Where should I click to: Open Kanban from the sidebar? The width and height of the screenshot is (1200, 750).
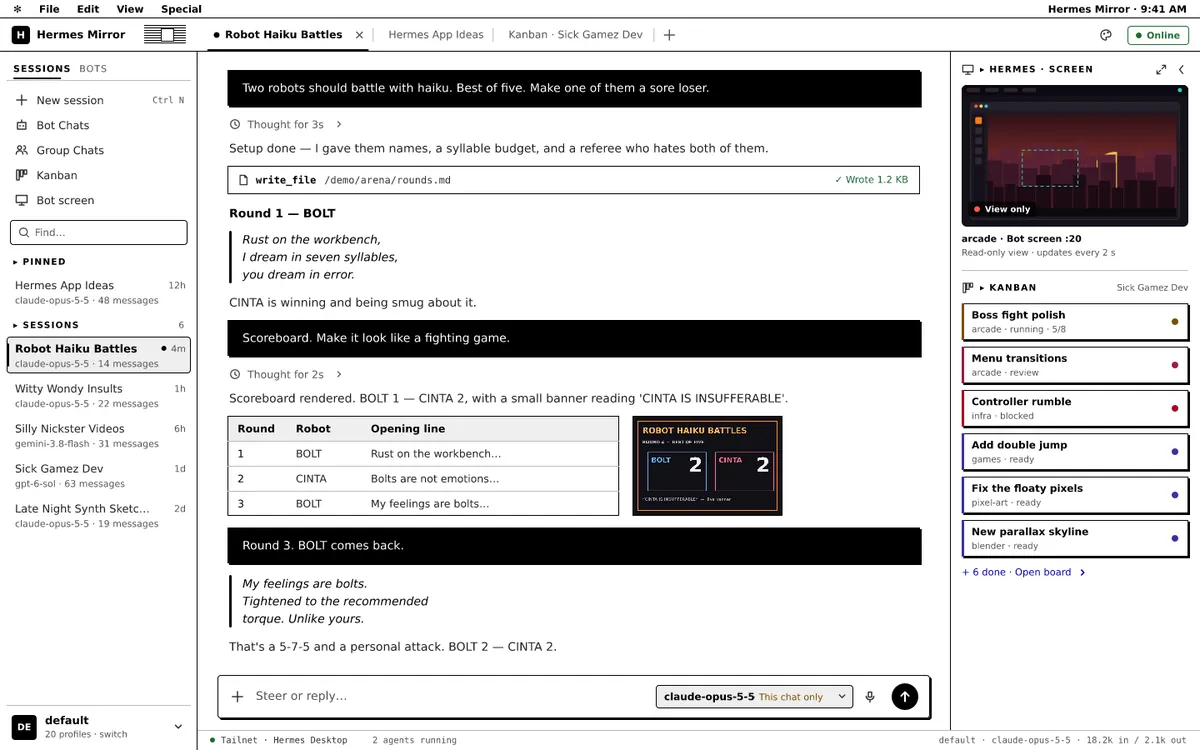coord(99,175)
